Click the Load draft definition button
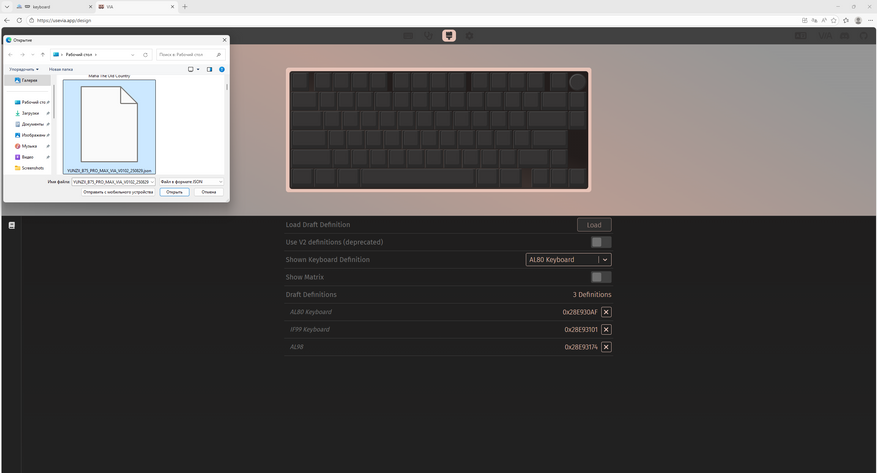Screen dimensions: 877x473 [594, 225]
